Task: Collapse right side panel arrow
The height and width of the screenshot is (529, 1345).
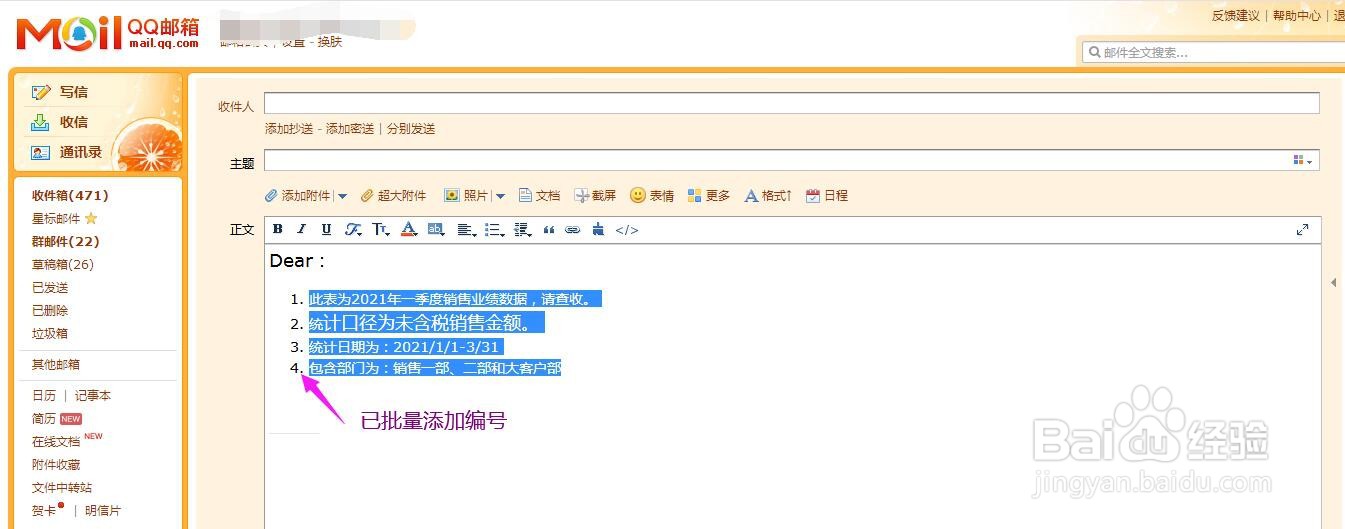Action: [1333, 283]
